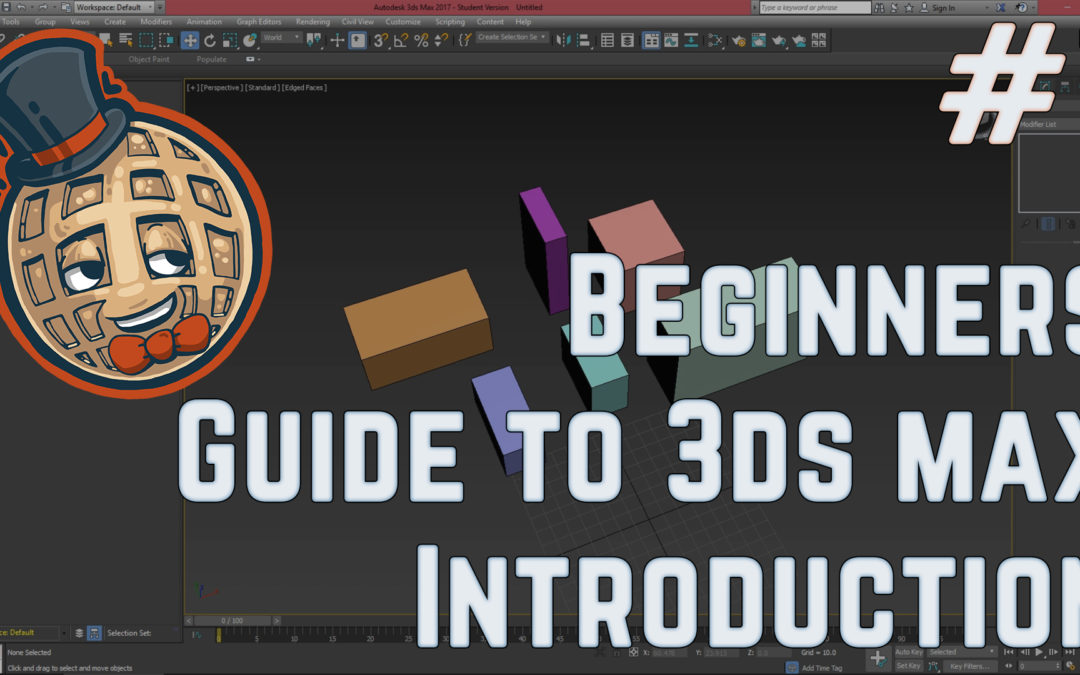This screenshot has height=675, width=1080.
Task: Choose the Rectangular Selection Region tool
Action: 146,40
